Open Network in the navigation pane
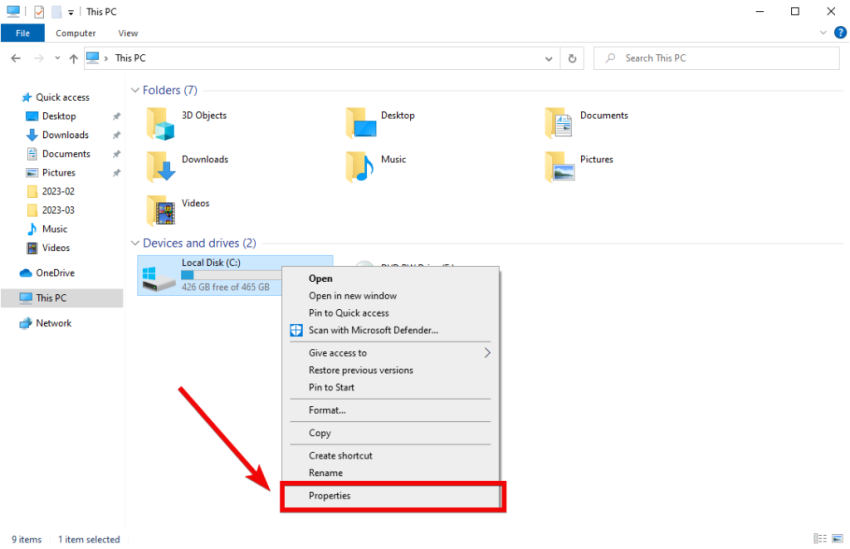 53,324
